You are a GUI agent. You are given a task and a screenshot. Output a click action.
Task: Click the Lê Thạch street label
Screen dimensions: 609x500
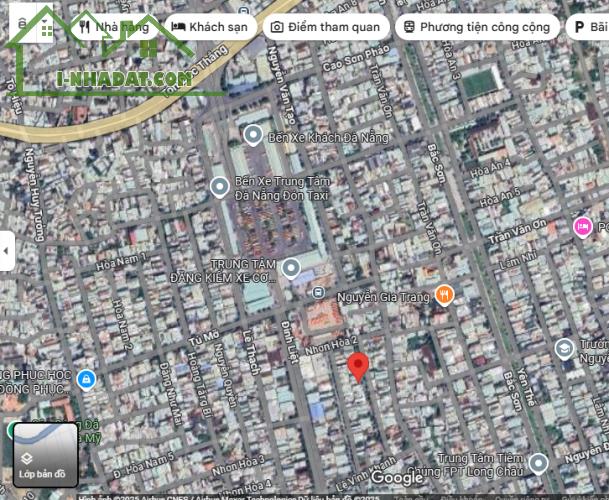tap(250, 353)
